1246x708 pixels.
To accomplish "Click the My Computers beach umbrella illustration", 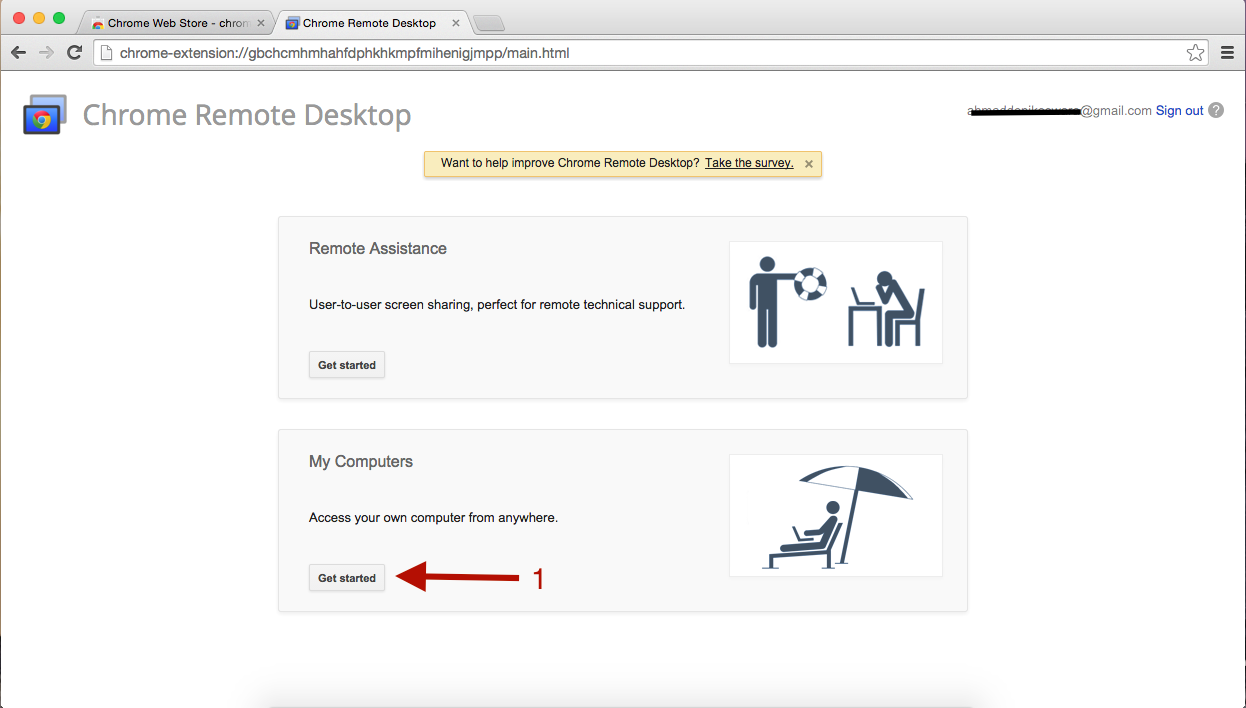I will (836, 516).
